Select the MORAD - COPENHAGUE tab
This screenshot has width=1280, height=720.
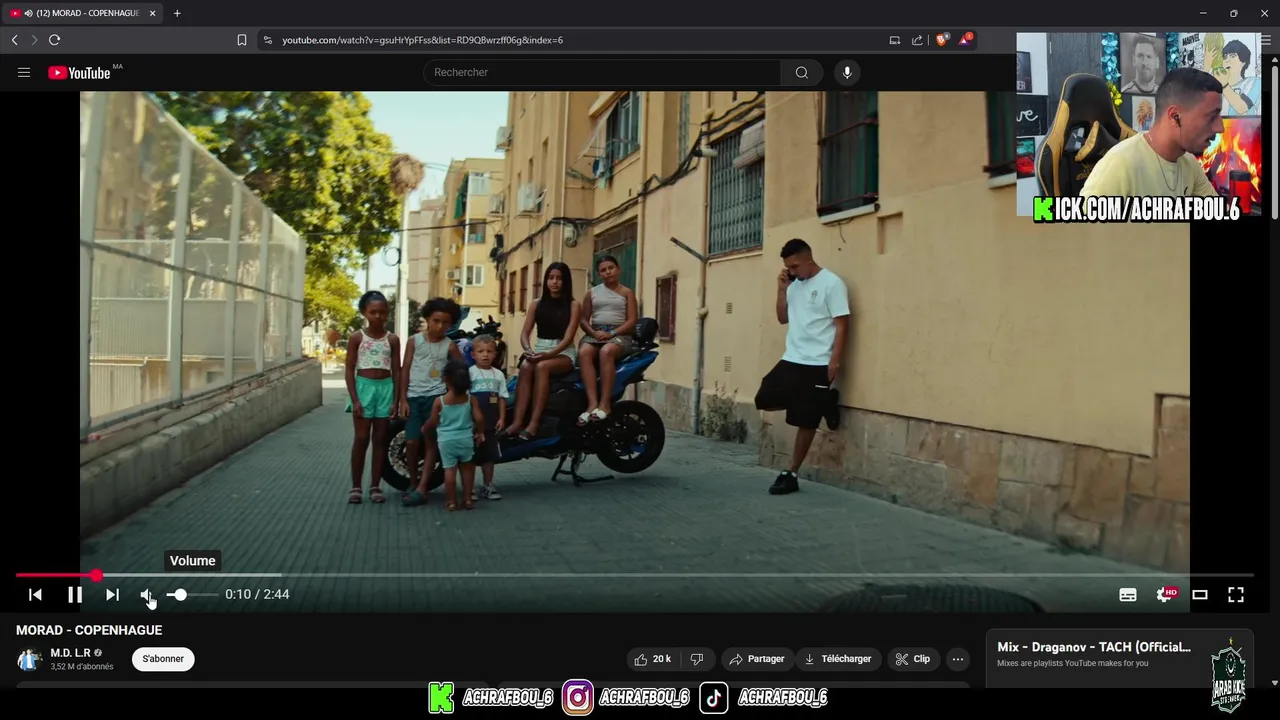pyautogui.click(x=85, y=13)
